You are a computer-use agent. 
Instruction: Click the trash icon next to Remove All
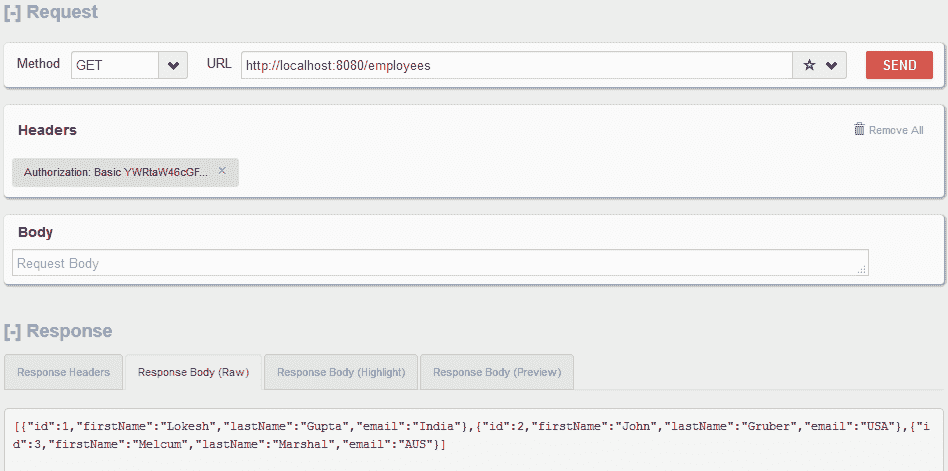point(859,129)
